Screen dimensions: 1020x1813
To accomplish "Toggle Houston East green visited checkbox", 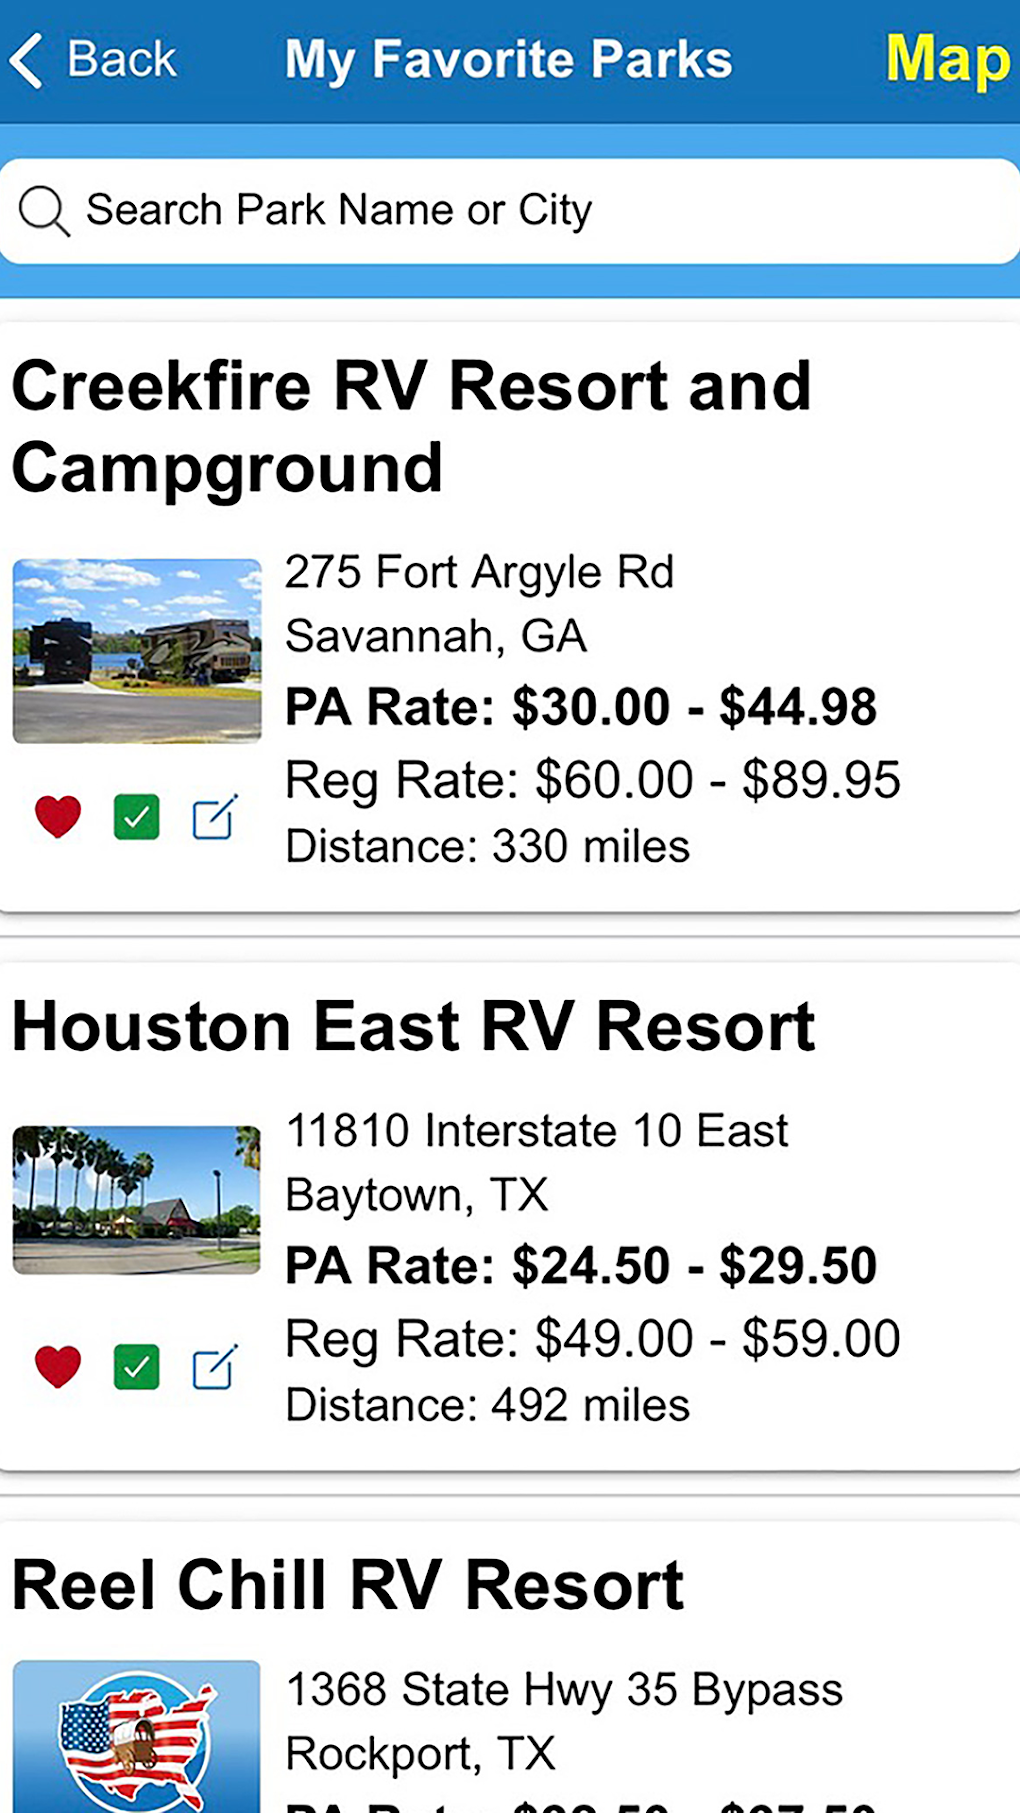I will 137,1366.
